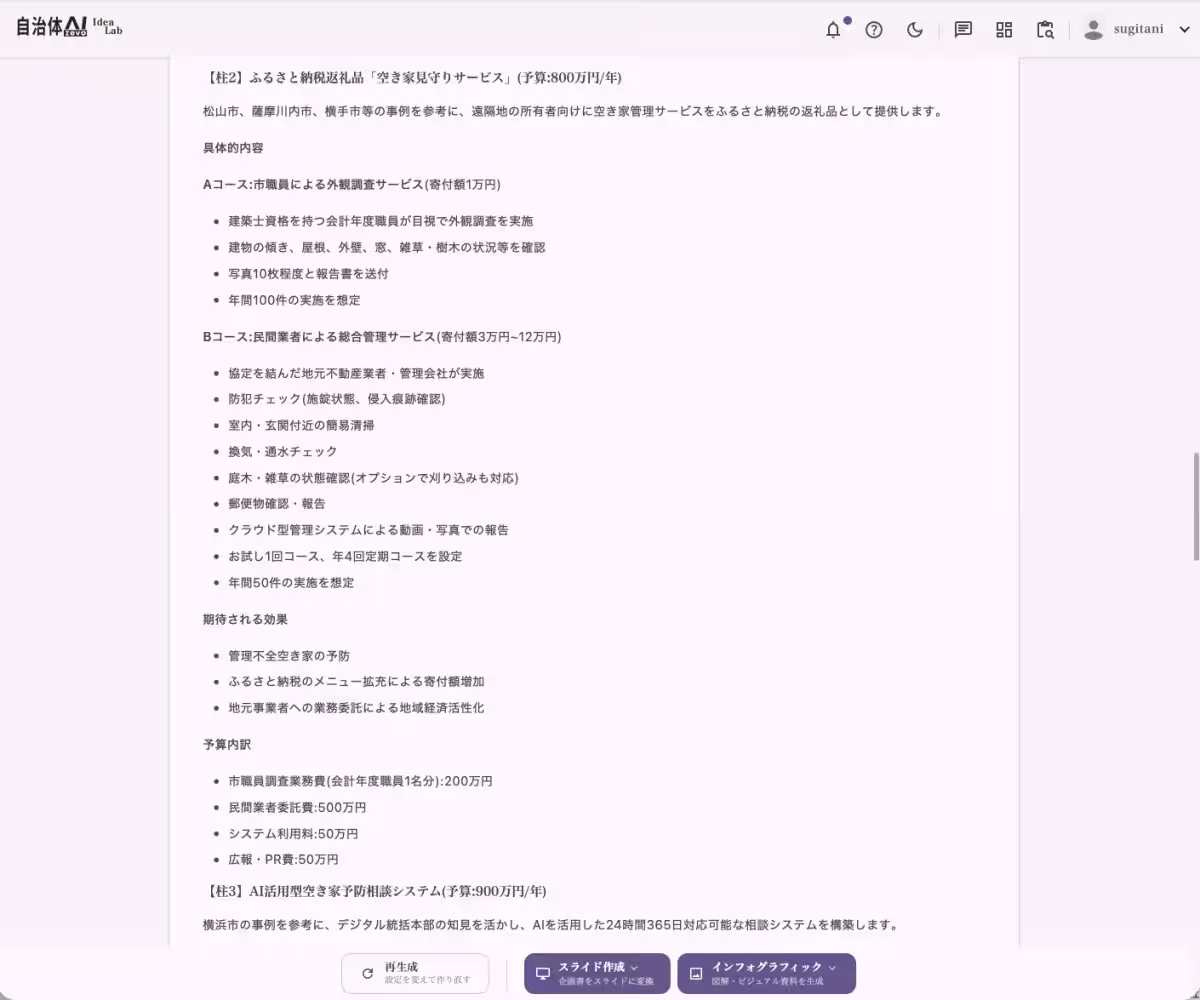Screen dimensions: 1200x1000
Task: Click the 再生成 regenerate button
Action: click(x=415, y=973)
